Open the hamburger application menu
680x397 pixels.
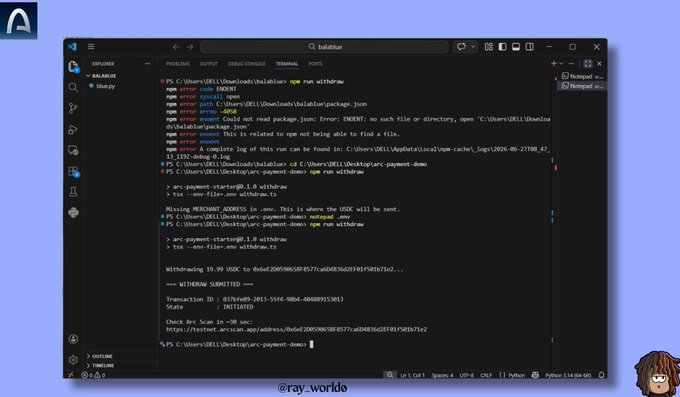pyautogui.click(x=91, y=46)
